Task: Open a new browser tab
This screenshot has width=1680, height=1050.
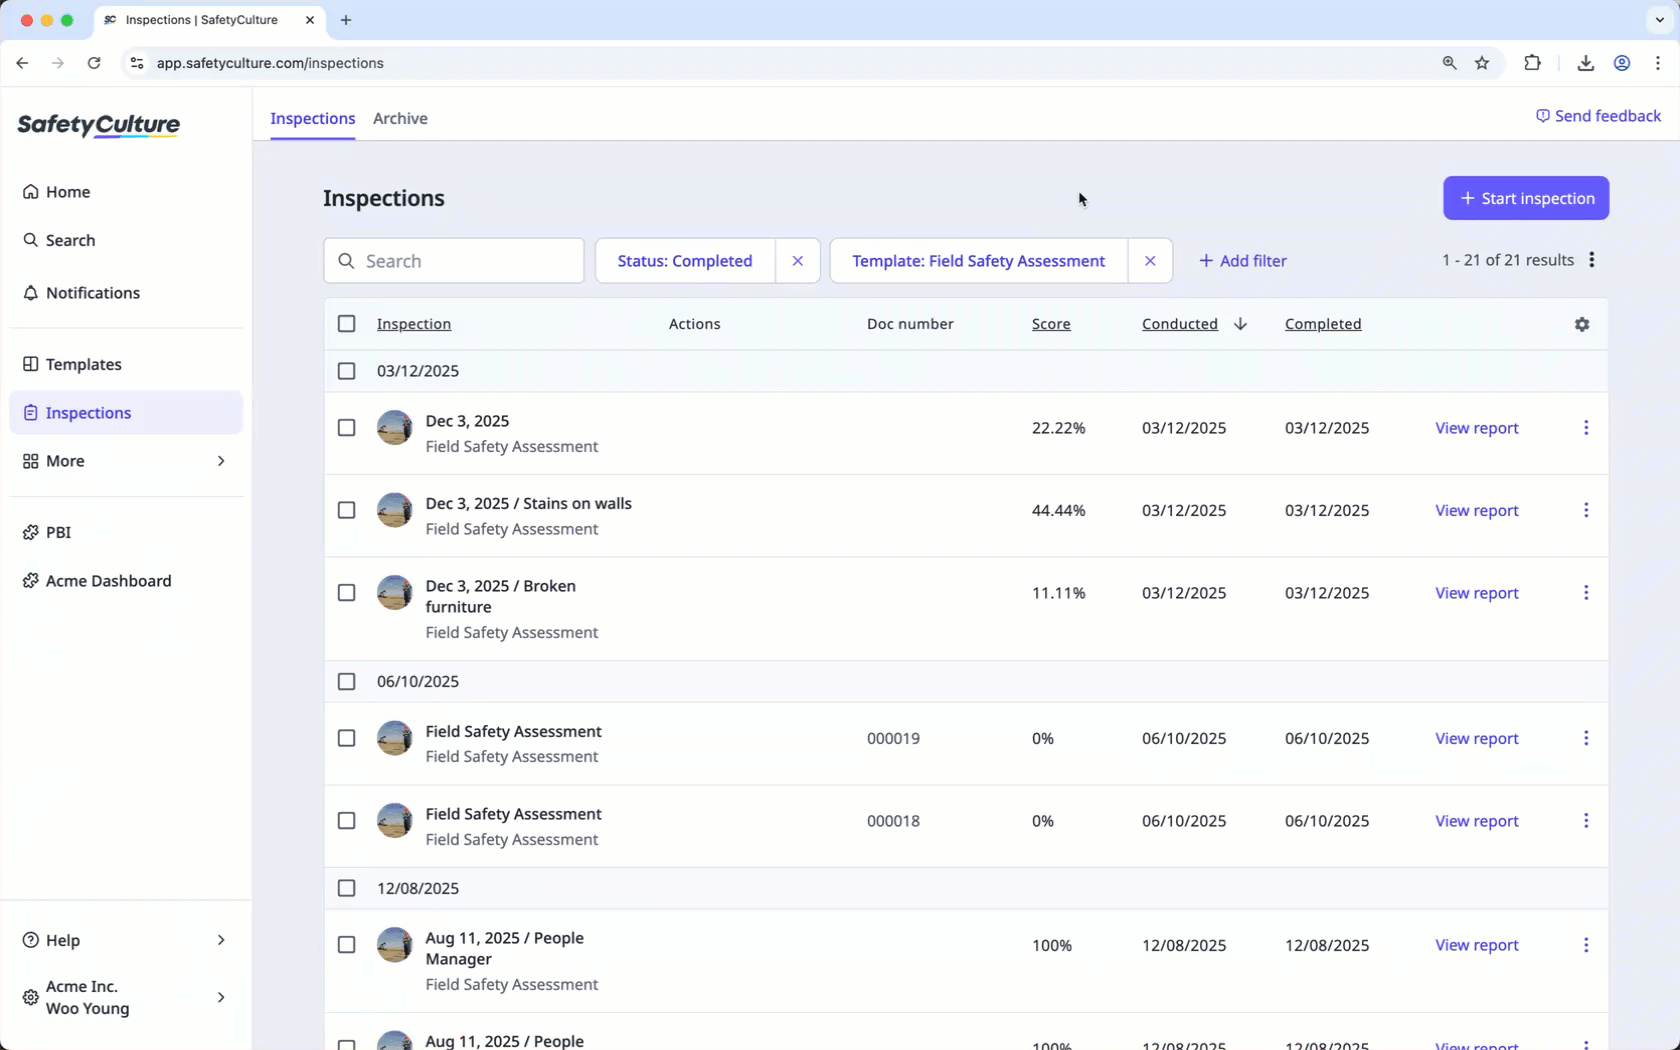Action: pos(346,20)
